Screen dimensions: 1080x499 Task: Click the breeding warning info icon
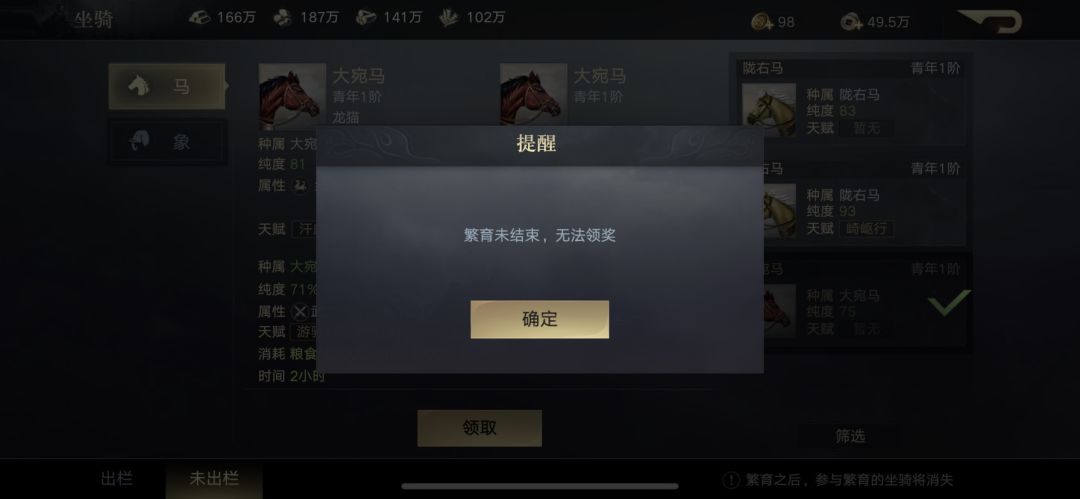coord(731,480)
